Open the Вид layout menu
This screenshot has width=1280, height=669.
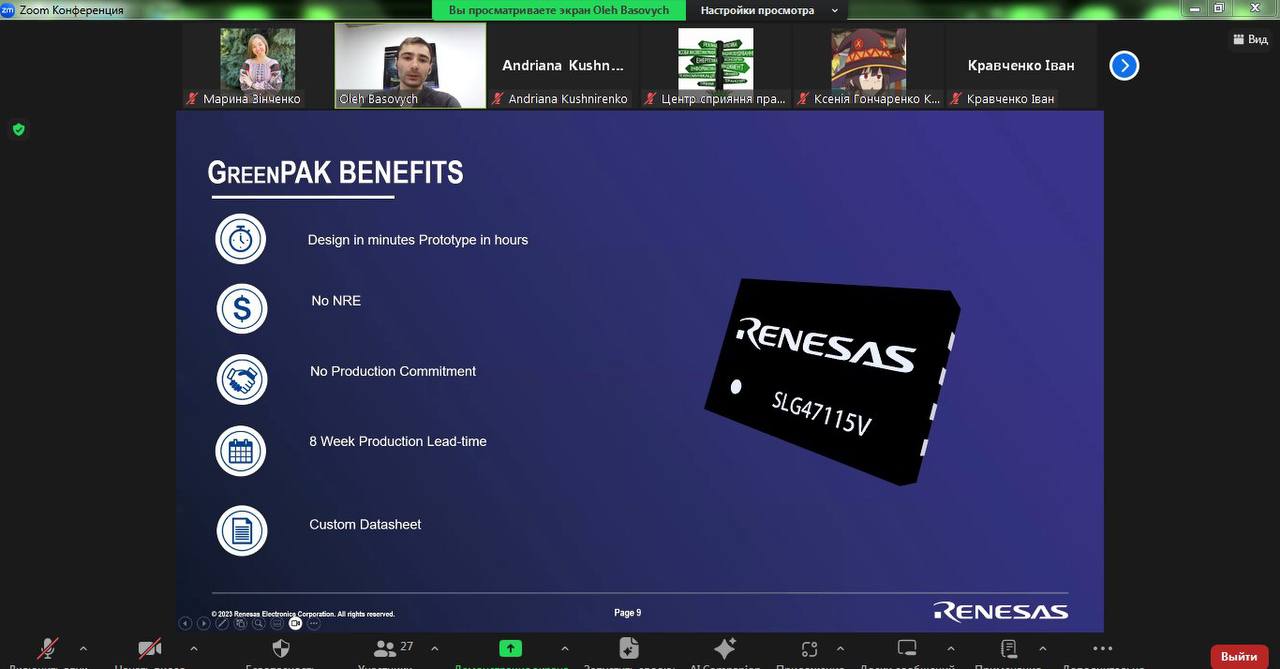(x=1249, y=39)
